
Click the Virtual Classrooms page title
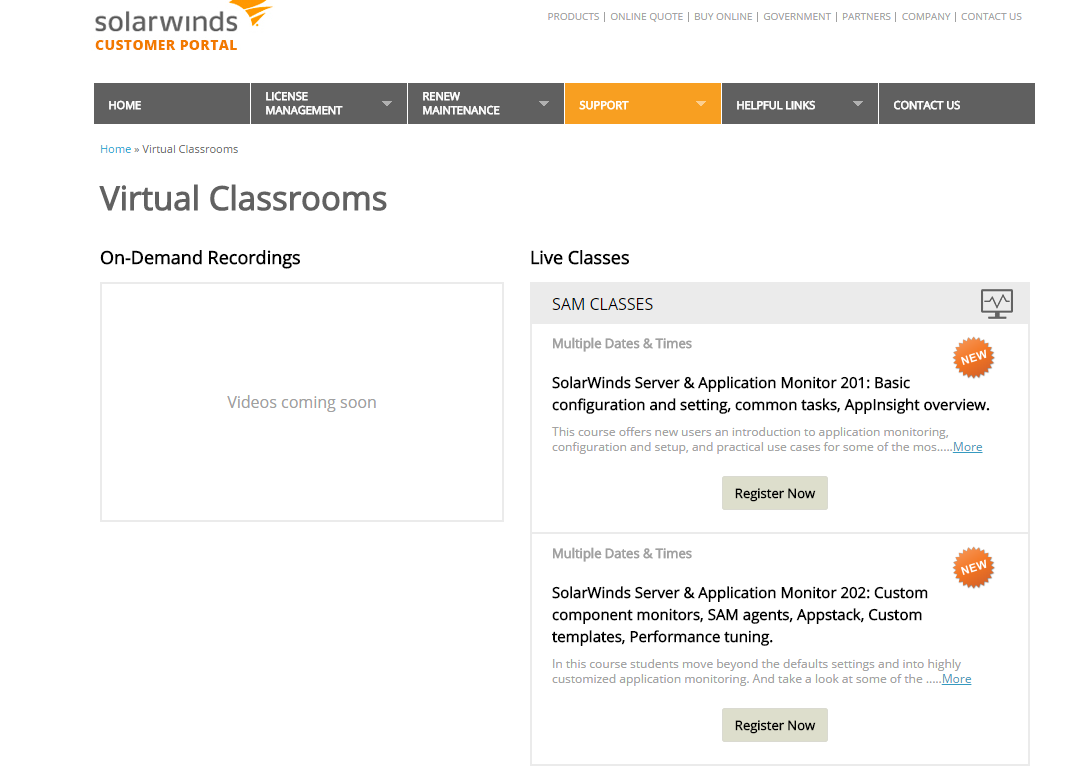pos(243,199)
